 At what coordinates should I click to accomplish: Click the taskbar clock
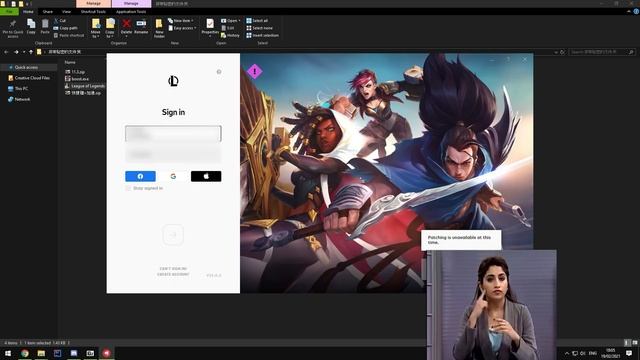611,353
